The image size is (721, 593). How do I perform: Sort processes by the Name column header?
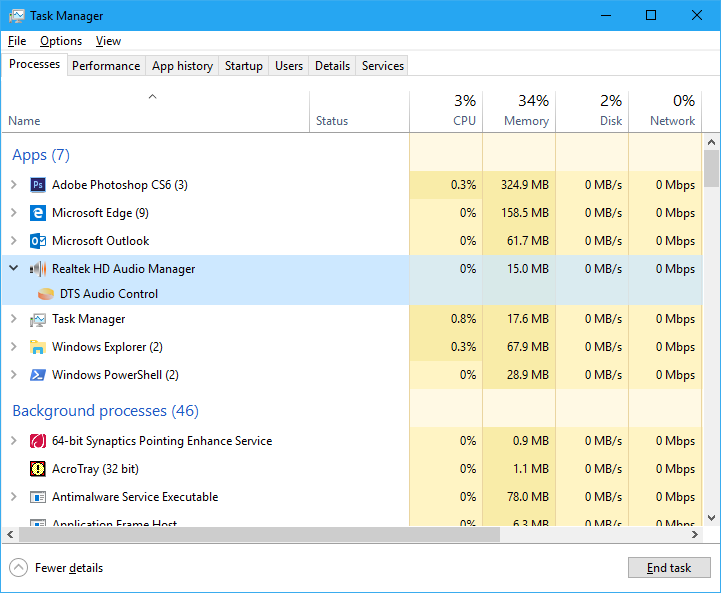coord(155,112)
